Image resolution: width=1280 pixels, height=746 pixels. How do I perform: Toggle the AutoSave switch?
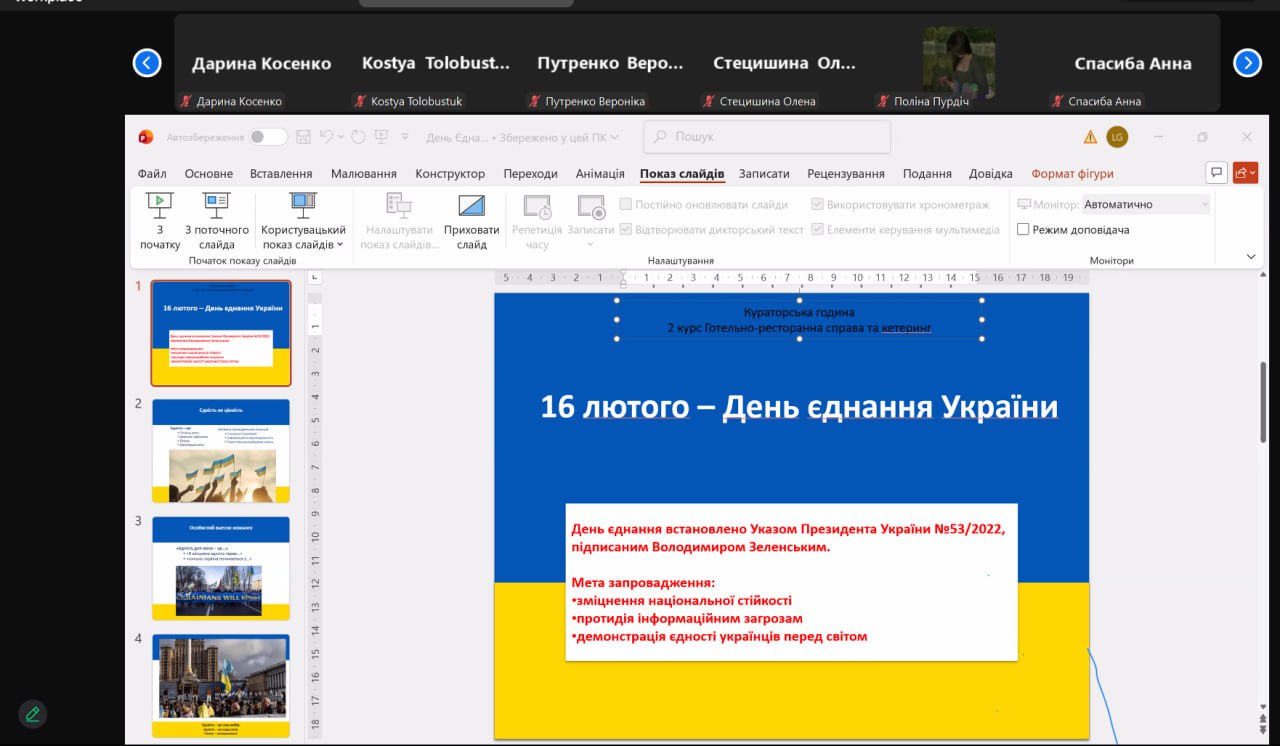267,137
